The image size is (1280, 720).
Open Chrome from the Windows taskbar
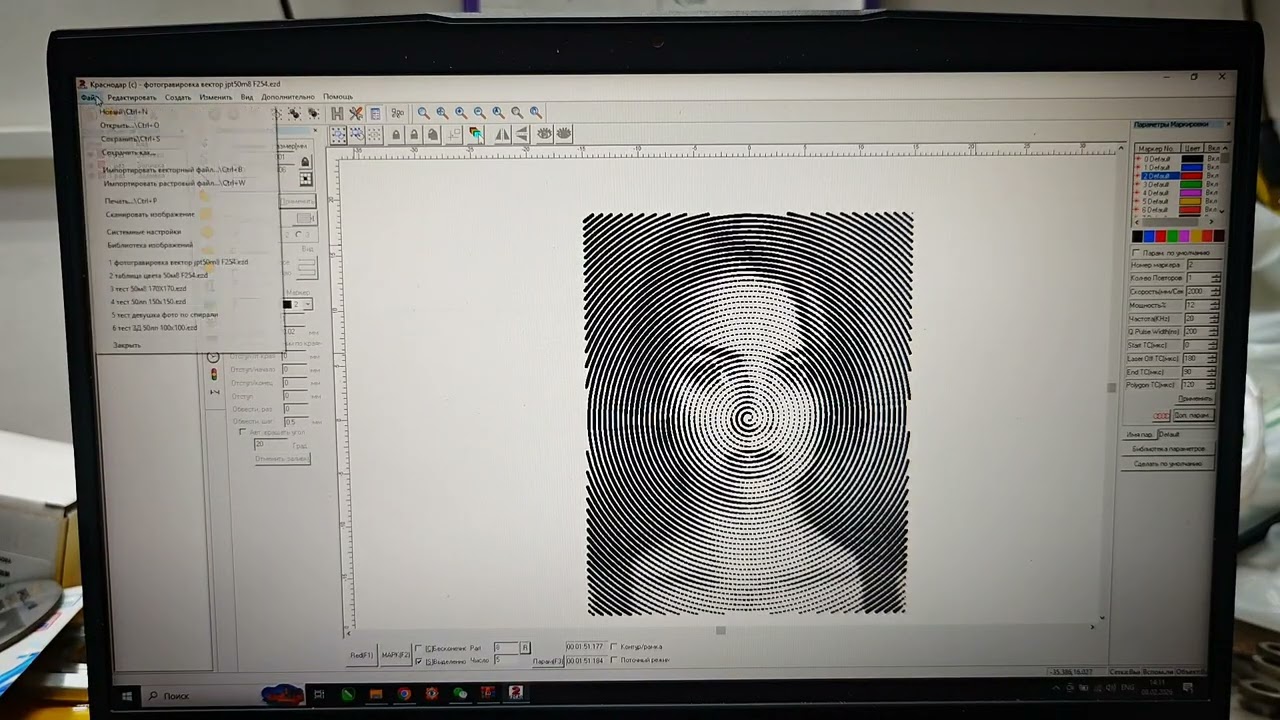pyautogui.click(x=404, y=693)
